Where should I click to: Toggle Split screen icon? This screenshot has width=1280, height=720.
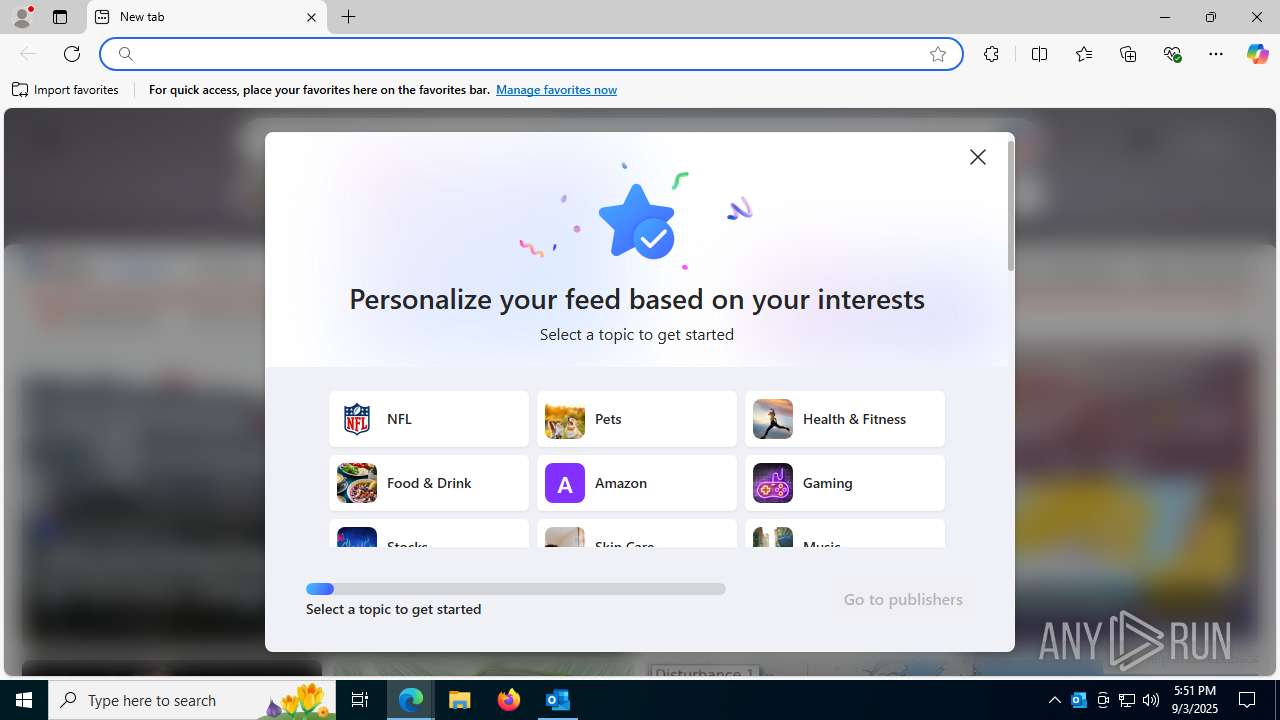1039,54
